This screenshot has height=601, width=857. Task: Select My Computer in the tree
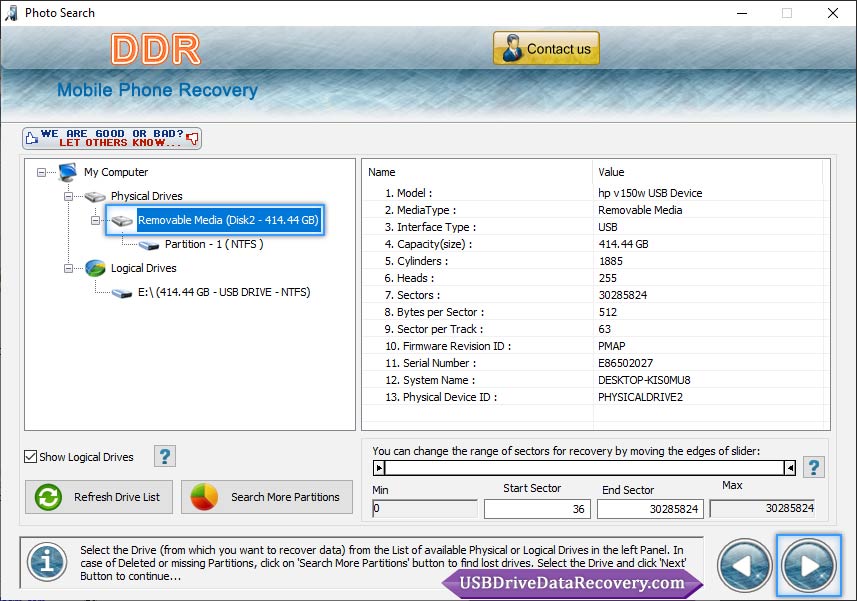tap(116, 172)
